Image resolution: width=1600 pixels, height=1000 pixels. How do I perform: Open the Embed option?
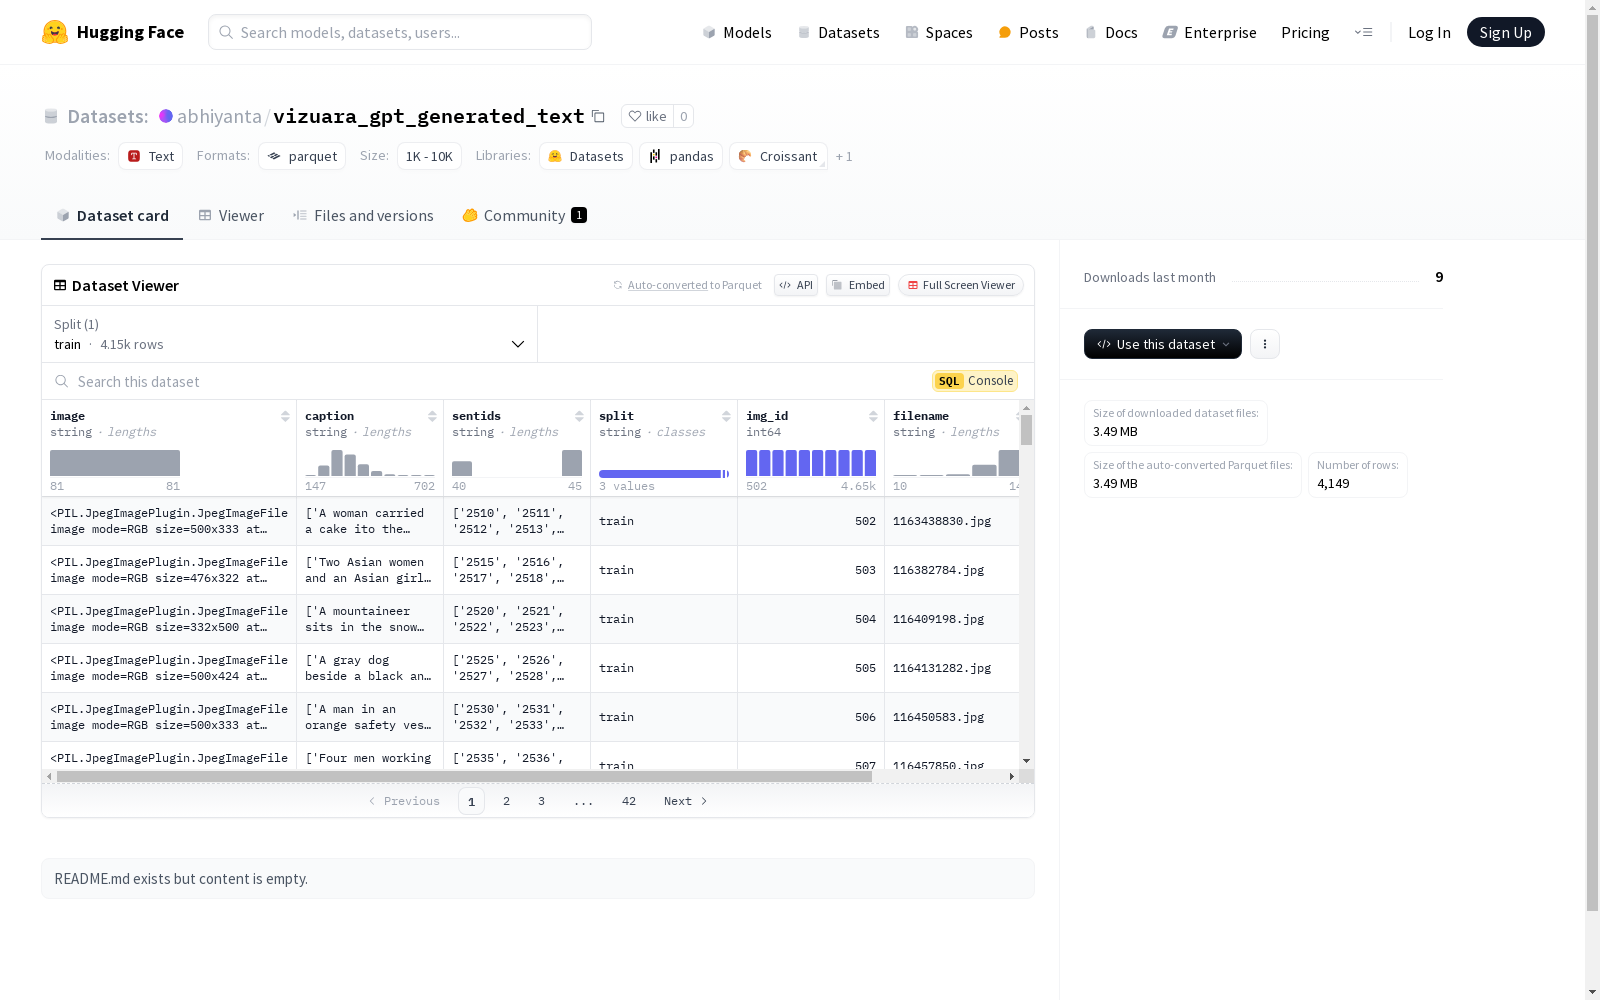pyautogui.click(x=858, y=285)
